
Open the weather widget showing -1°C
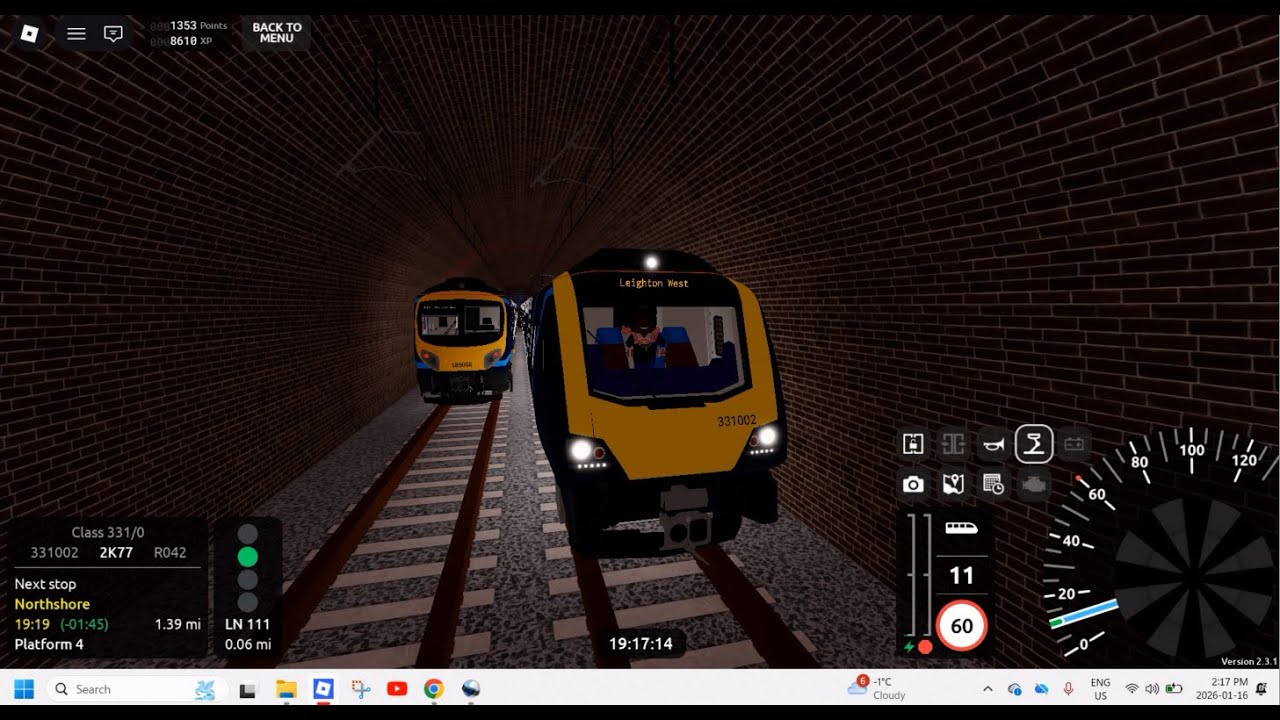tap(877, 688)
